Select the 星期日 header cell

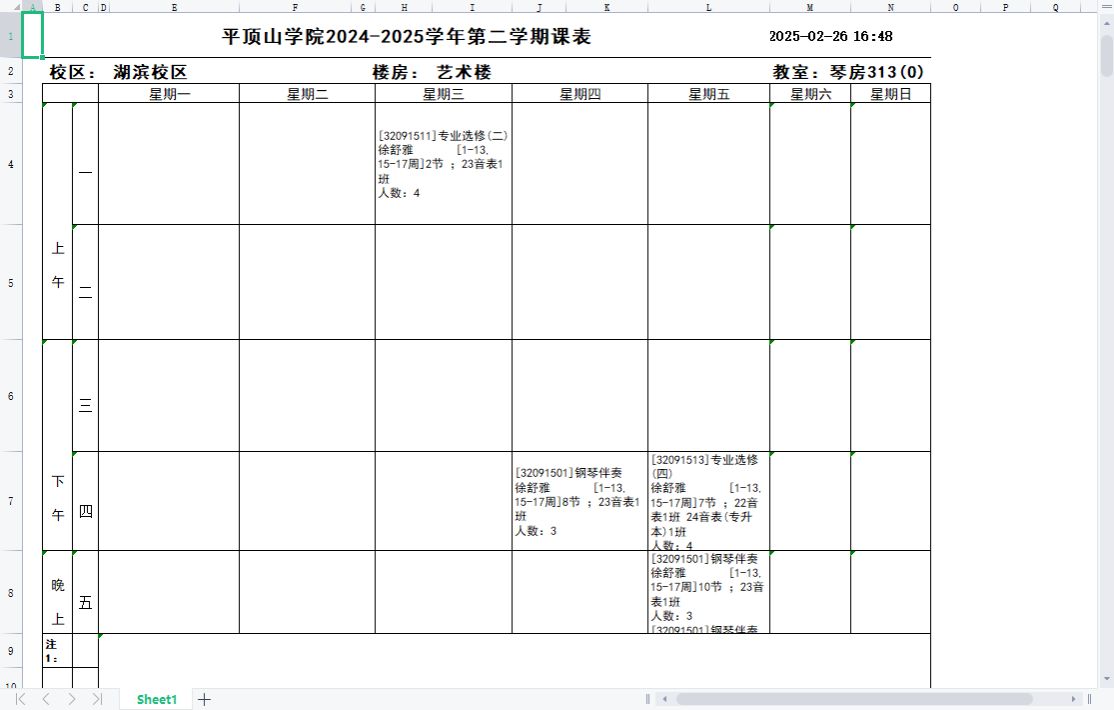(890, 94)
